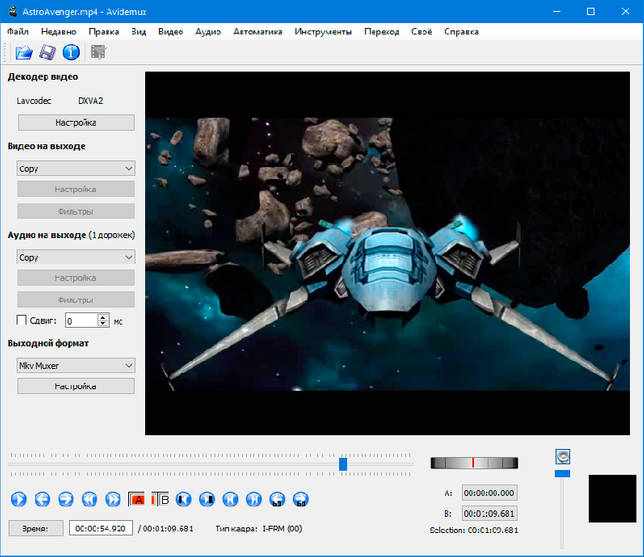This screenshot has height=557, width=644.
Task: Step forward one frame
Action: (x=66, y=499)
